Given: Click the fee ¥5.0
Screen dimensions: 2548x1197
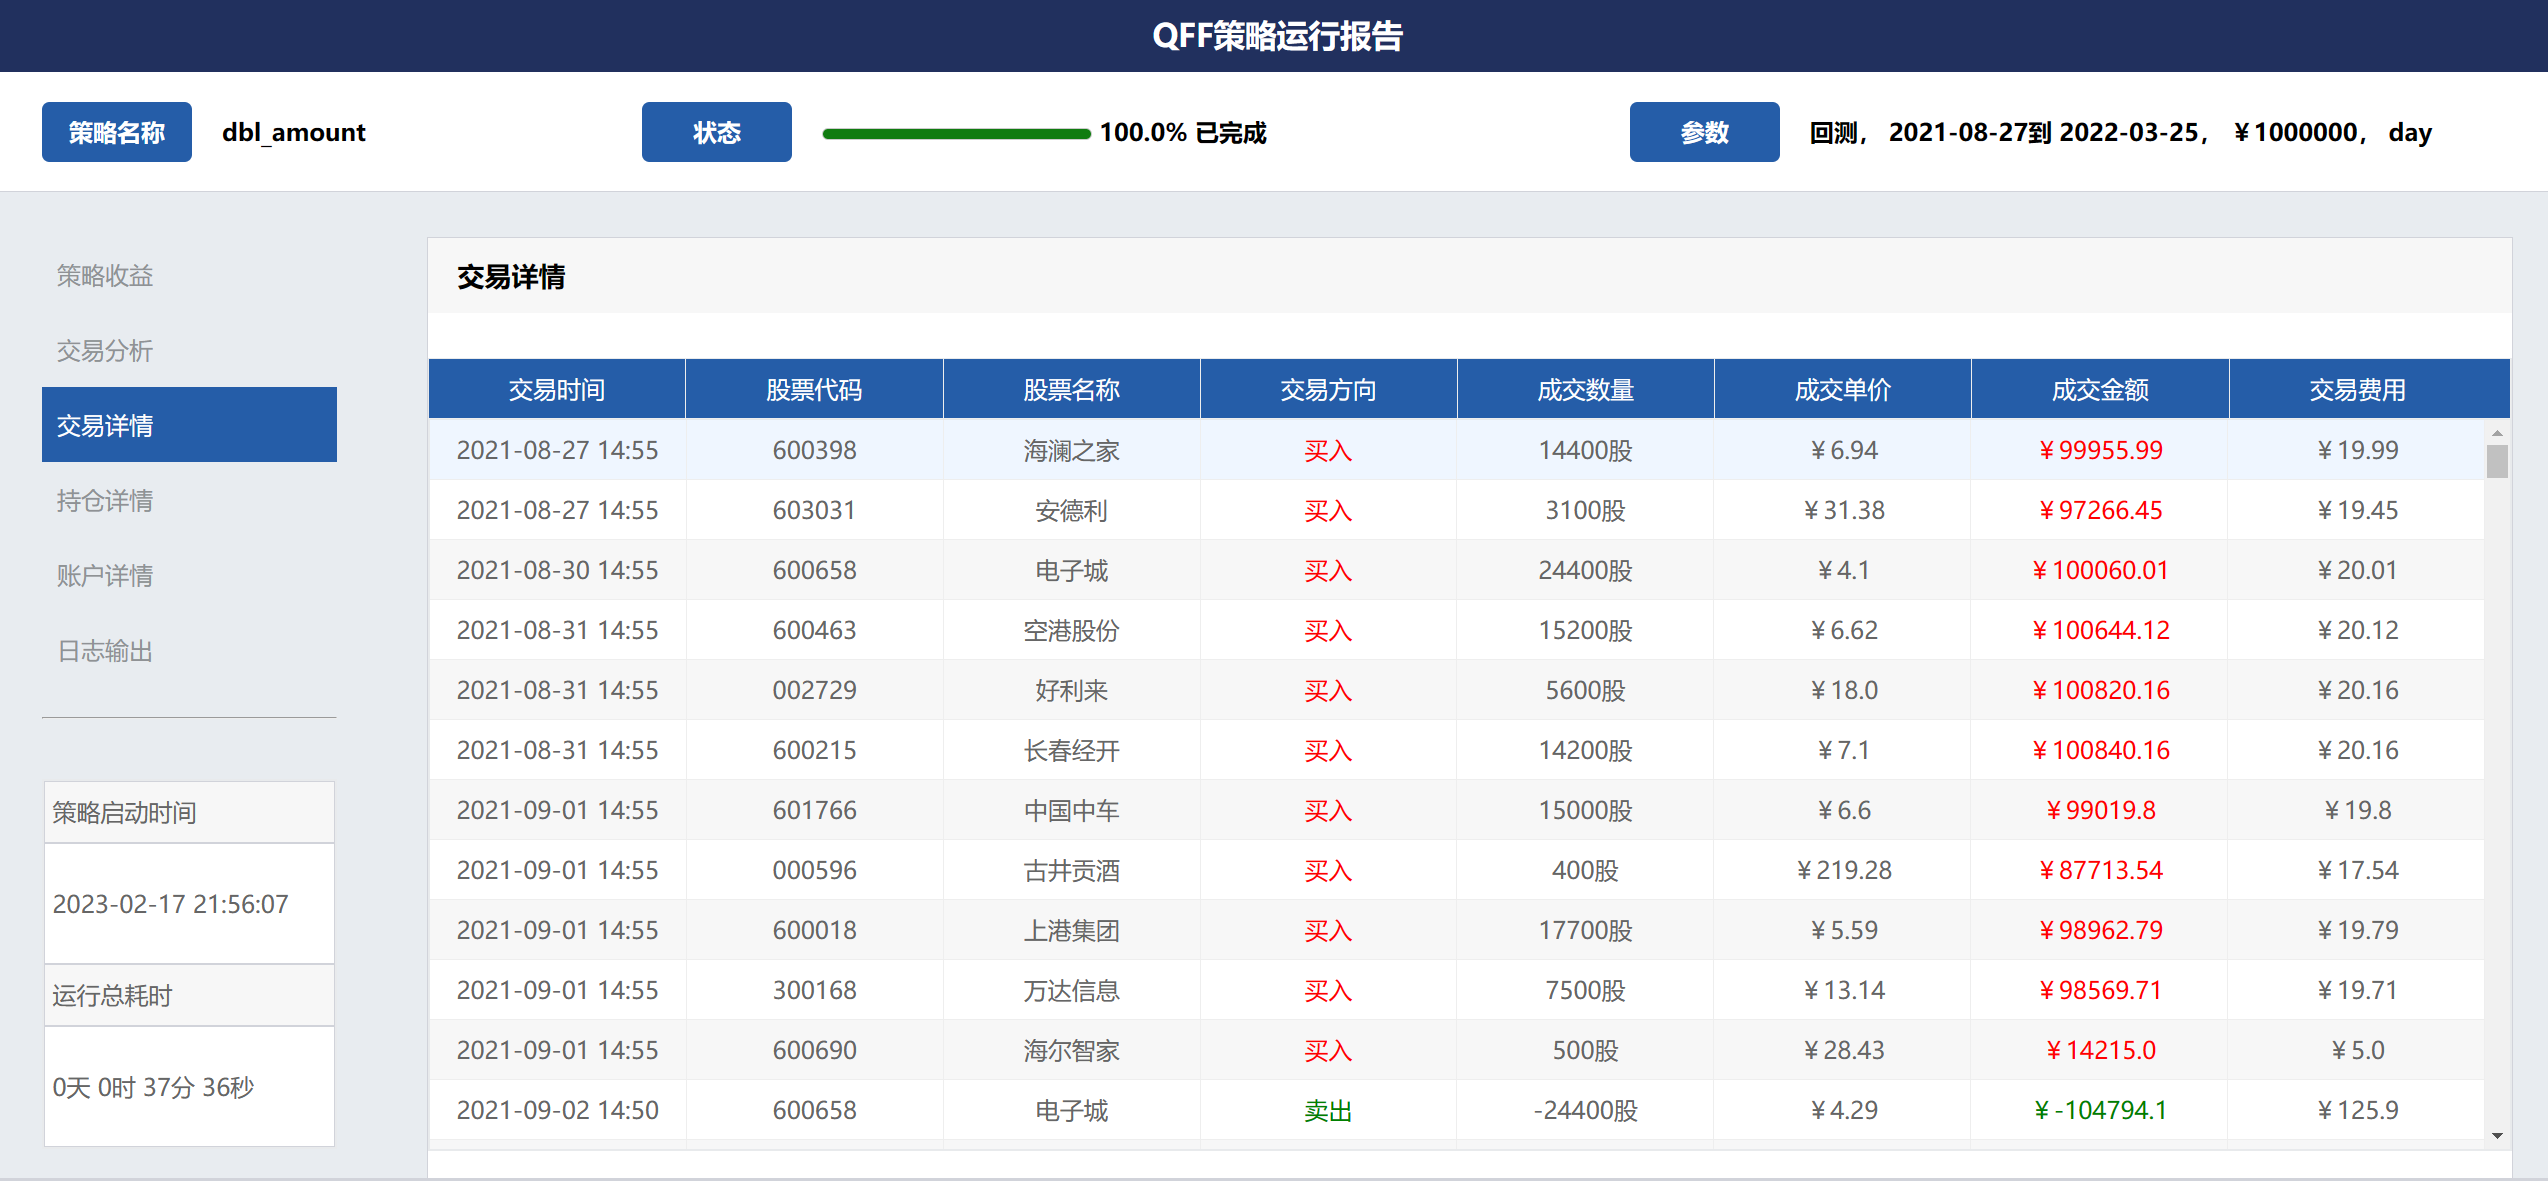Looking at the screenshot, I should coord(2357,1050).
